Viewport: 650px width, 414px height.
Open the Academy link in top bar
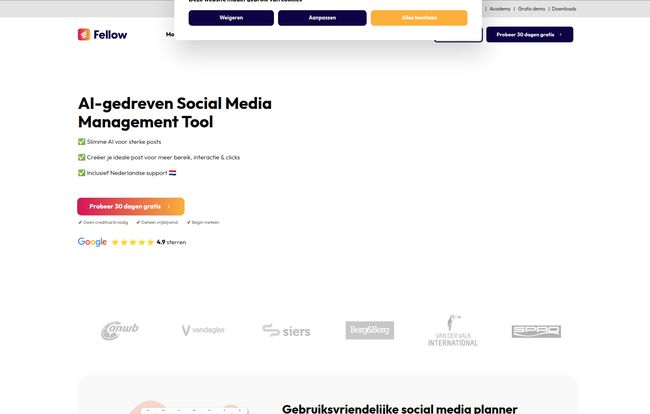point(500,9)
